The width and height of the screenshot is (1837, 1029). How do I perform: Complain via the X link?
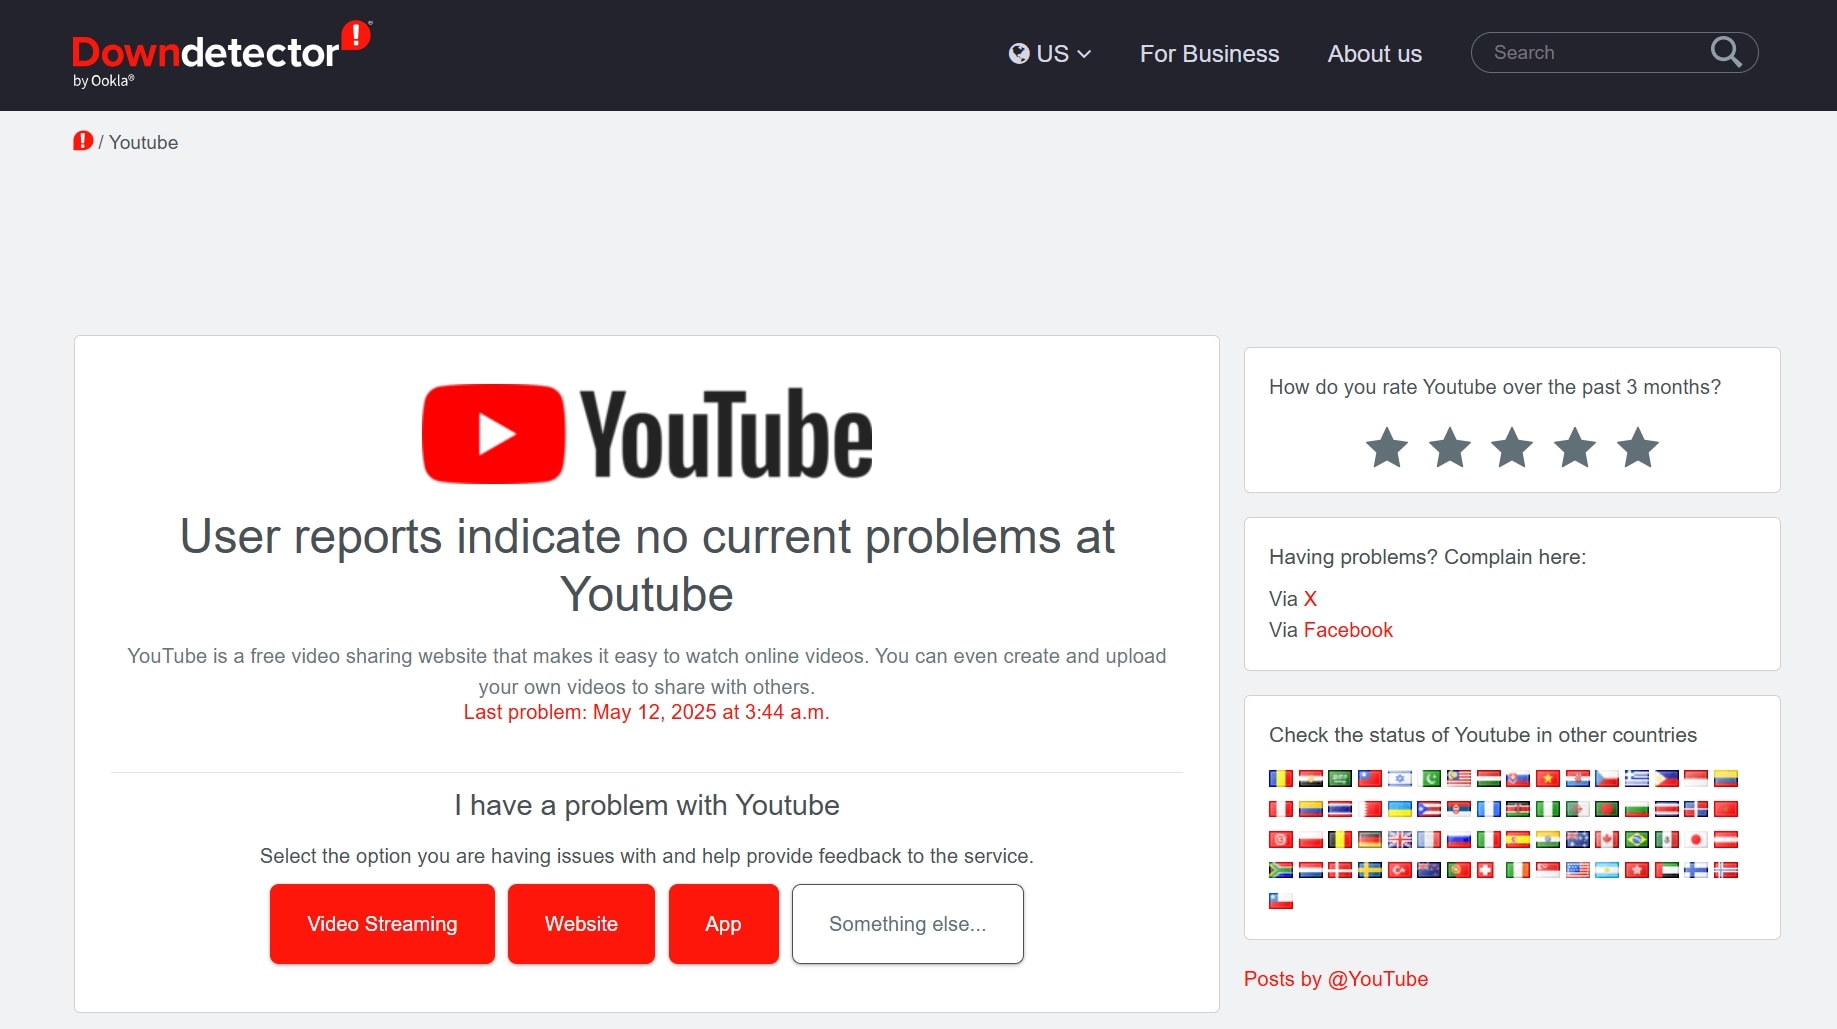[x=1310, y=599]
